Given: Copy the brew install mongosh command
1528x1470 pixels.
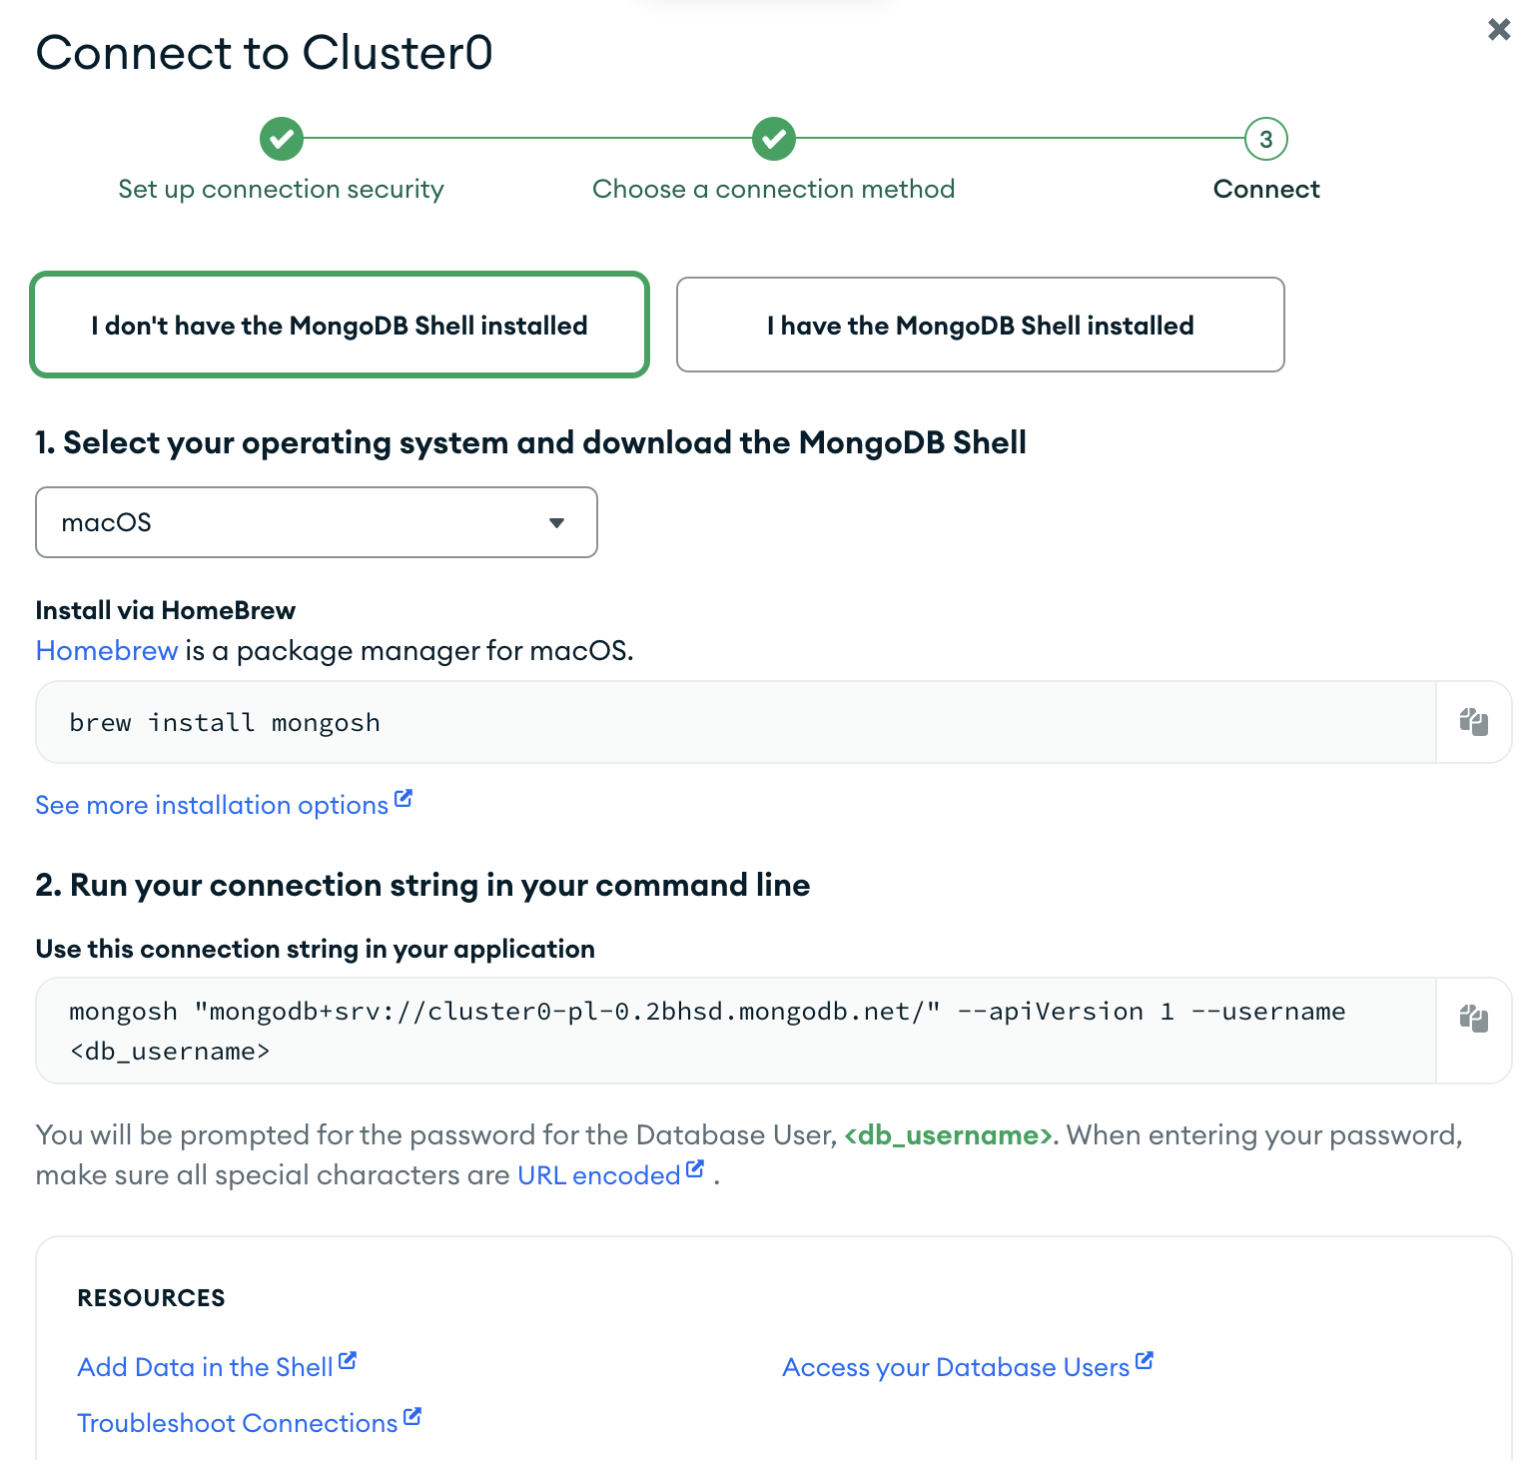Looking at the screenshot, I should tap(1473, 722).
